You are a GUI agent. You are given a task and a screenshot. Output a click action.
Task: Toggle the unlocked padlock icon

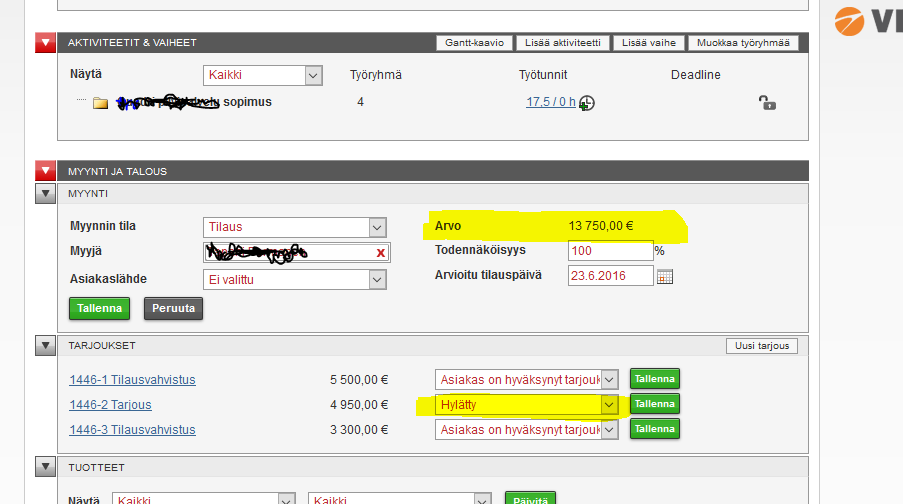[767, 103]
